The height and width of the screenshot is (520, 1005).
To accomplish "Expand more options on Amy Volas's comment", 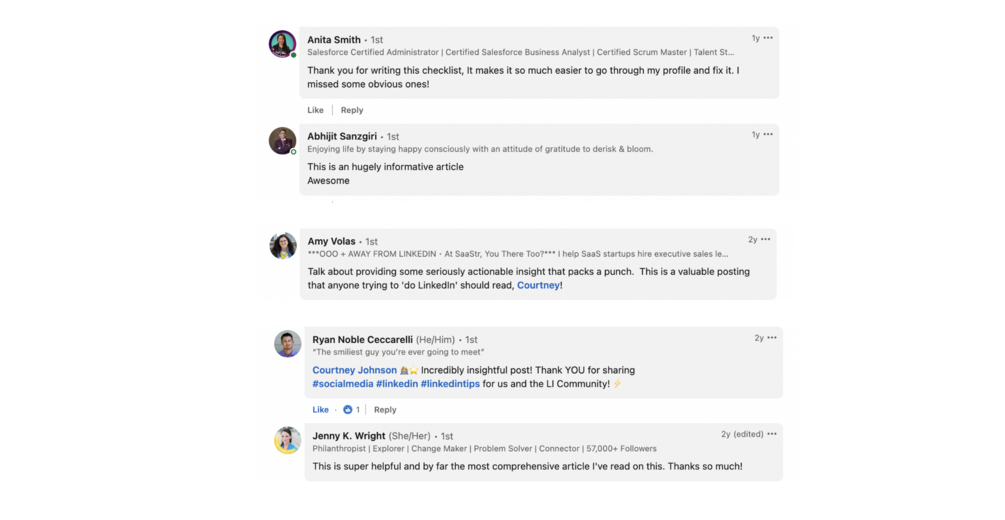I will (766, 240).
